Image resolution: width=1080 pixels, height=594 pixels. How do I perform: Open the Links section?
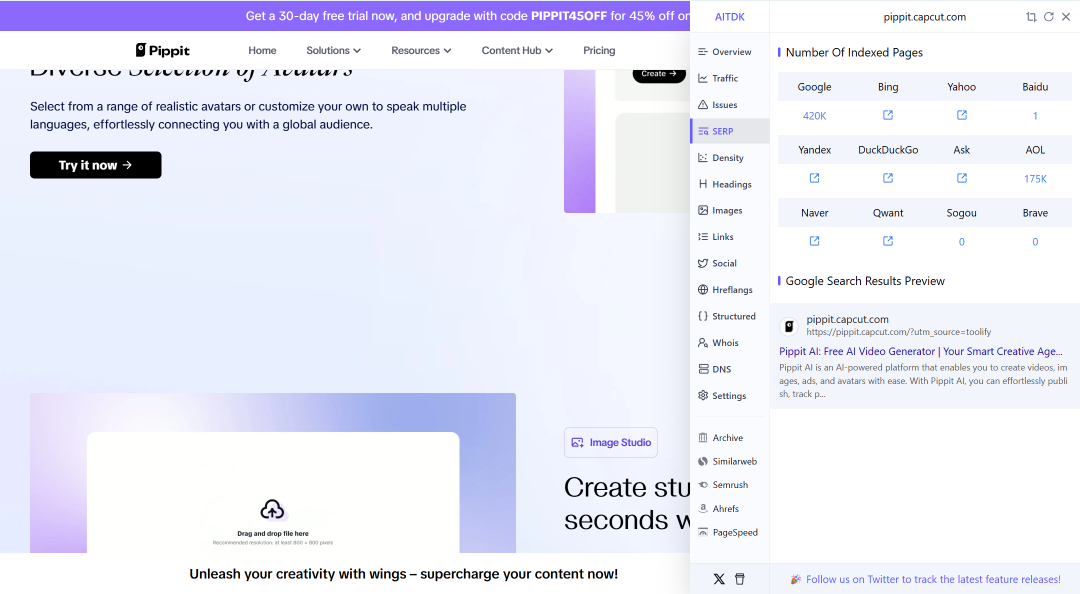click(x=716, y=237)
